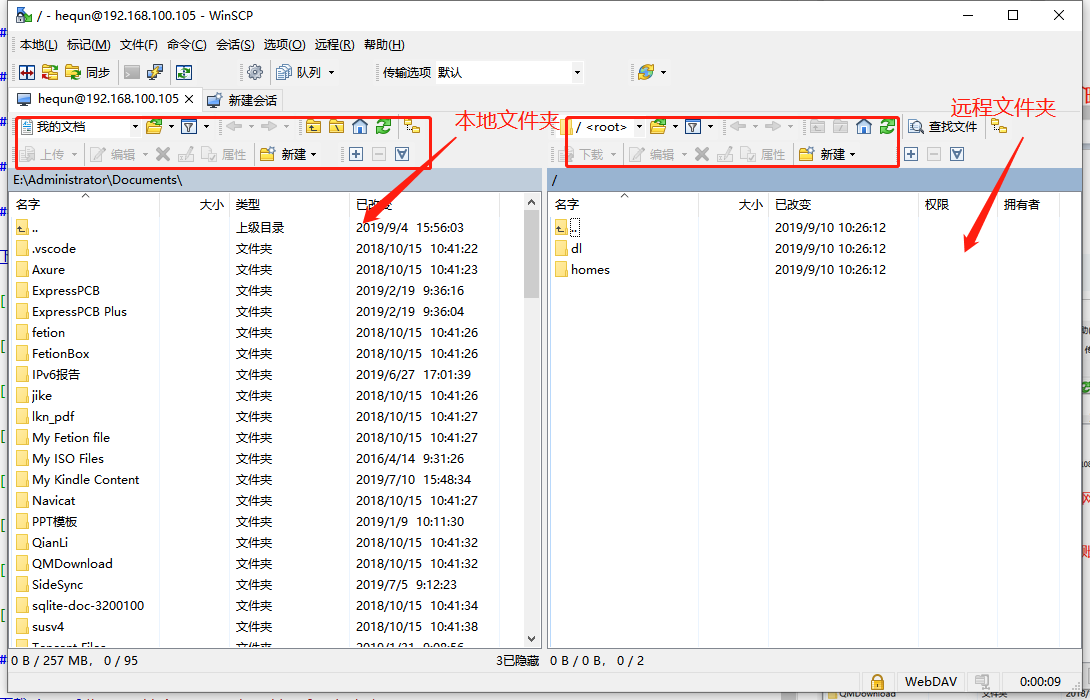
Task: Click the 队列 queue button
Action: click(304, 72)
